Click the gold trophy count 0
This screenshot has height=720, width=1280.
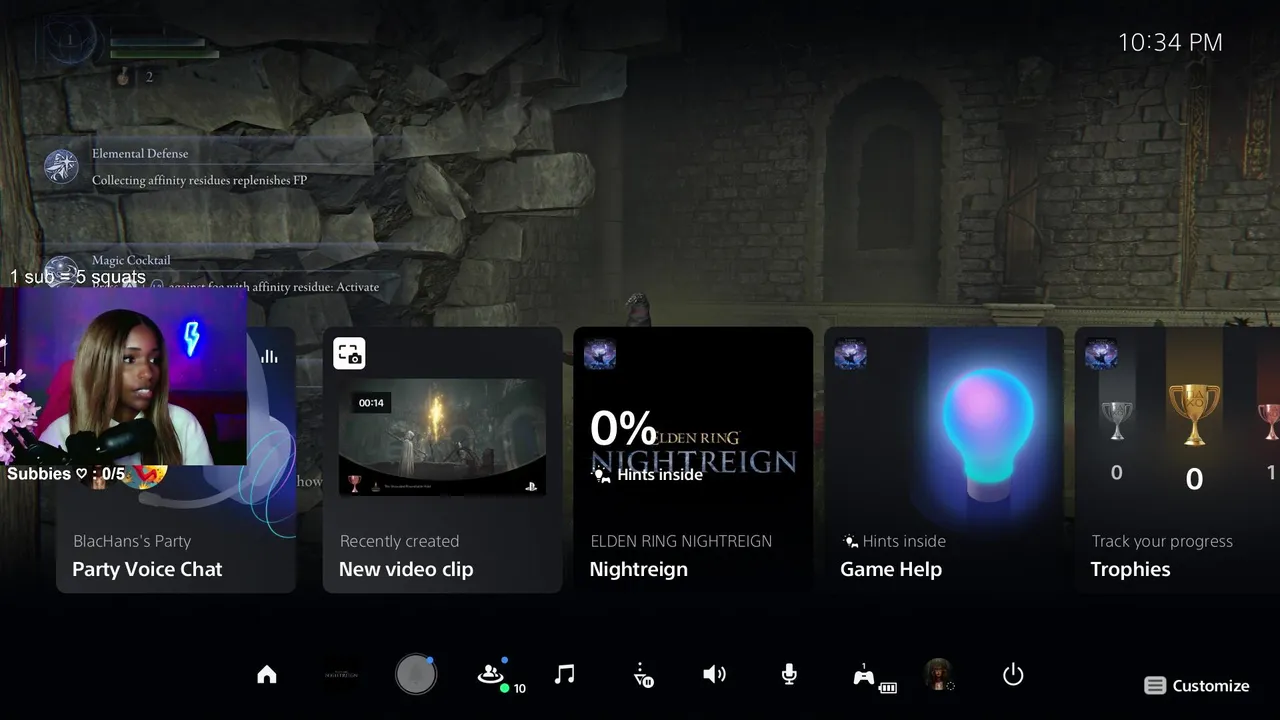click(x=1194, y=480)
